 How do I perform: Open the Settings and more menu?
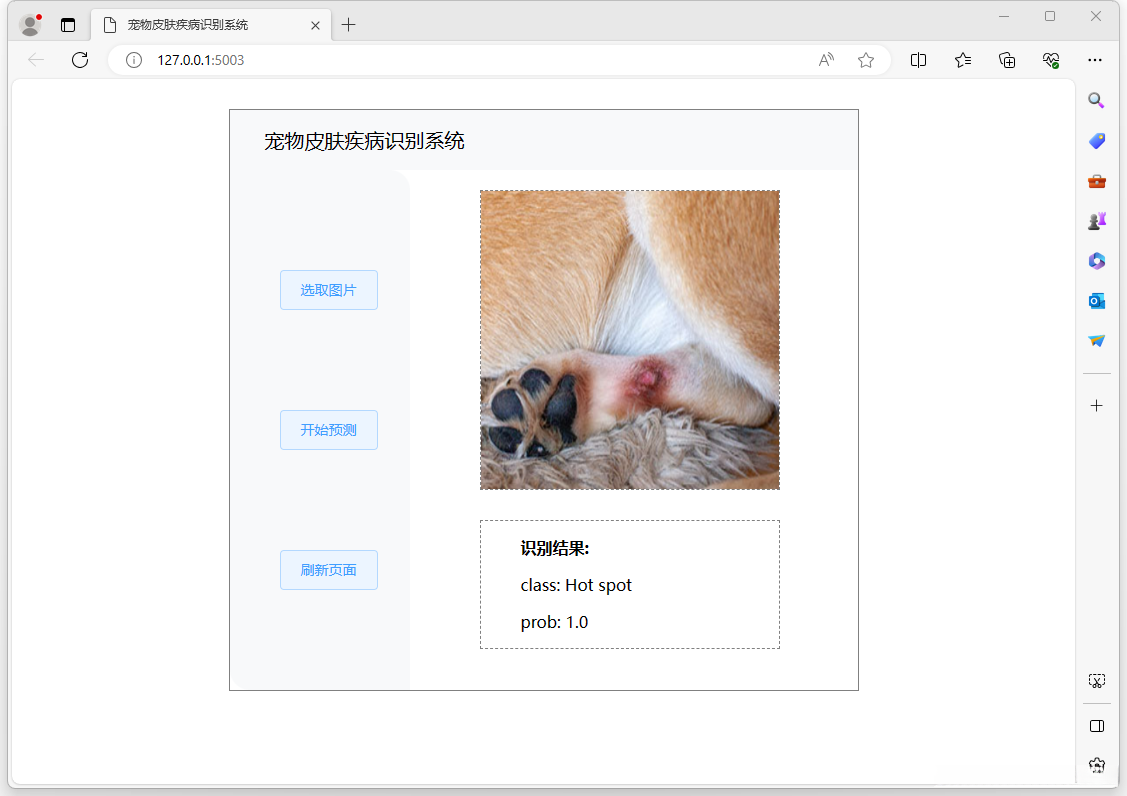point(1095,60)
